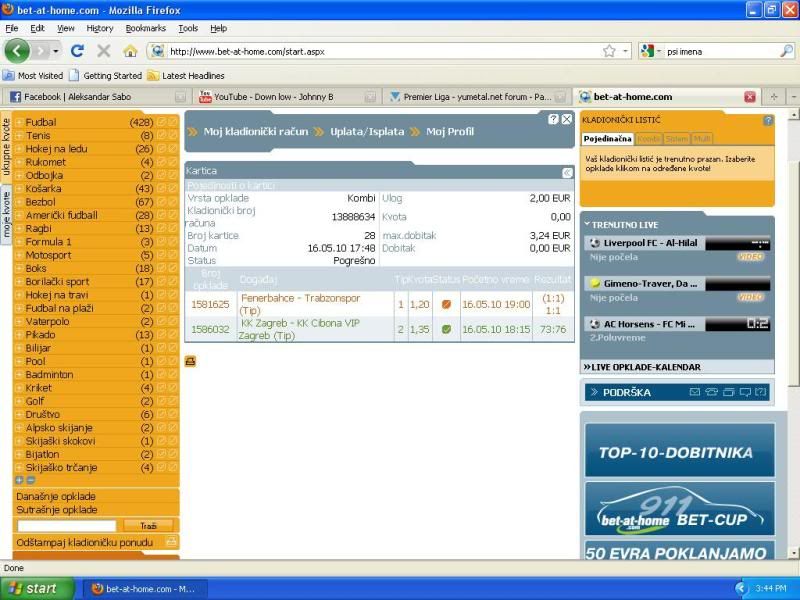Image resolution: width=800 pixels, height=600 pixels.
Task: Open the email support icon in Podrška bar
Action: (695, 393)
